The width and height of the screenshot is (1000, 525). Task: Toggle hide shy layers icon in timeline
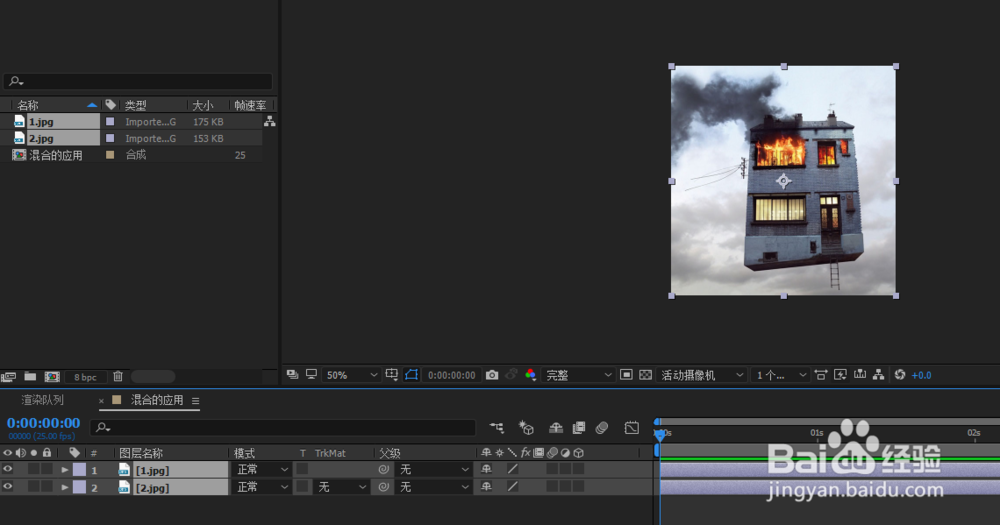(x=555, y=427)
